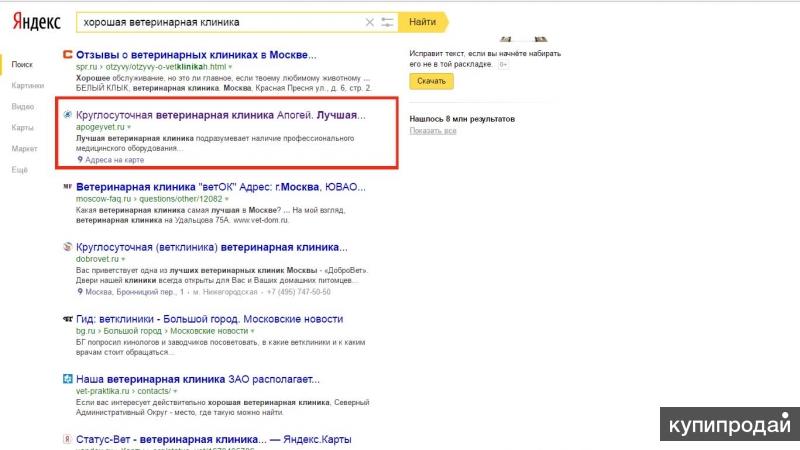
Task: Click the Найти search button
Action: pos(422,22)
